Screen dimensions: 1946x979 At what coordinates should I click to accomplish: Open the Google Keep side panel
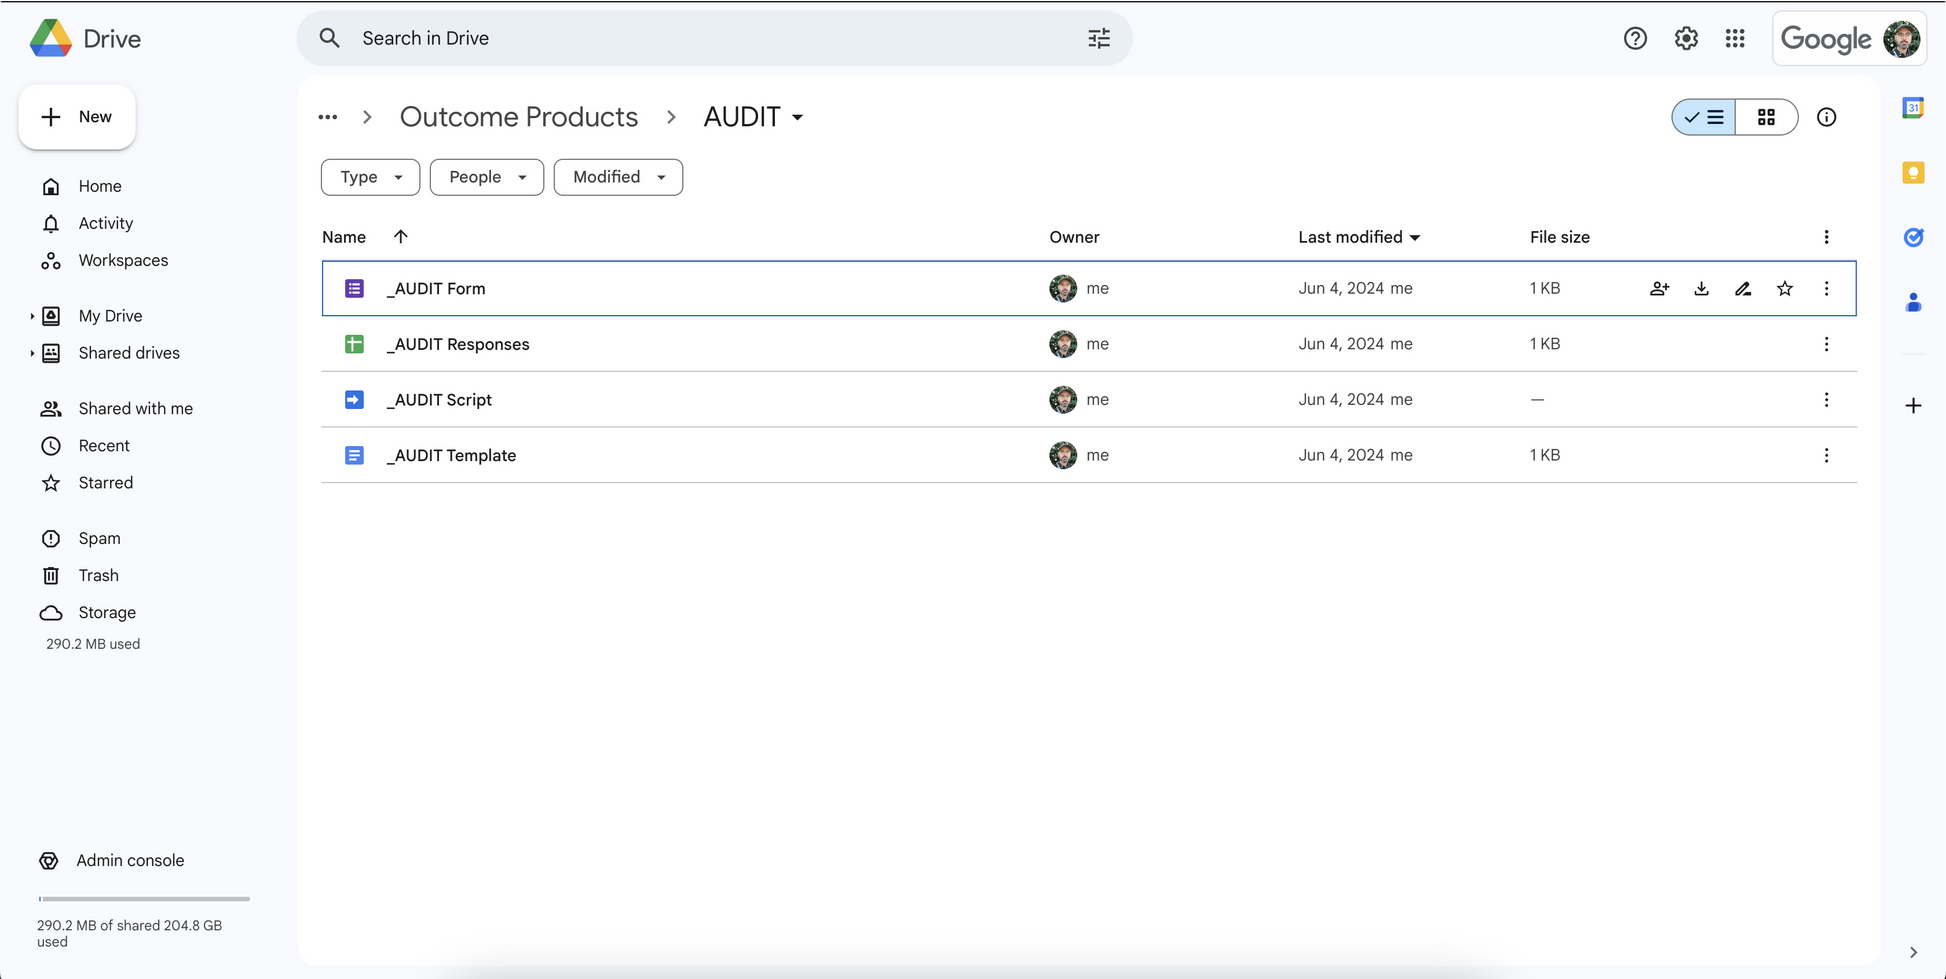tap(1913, 173)
